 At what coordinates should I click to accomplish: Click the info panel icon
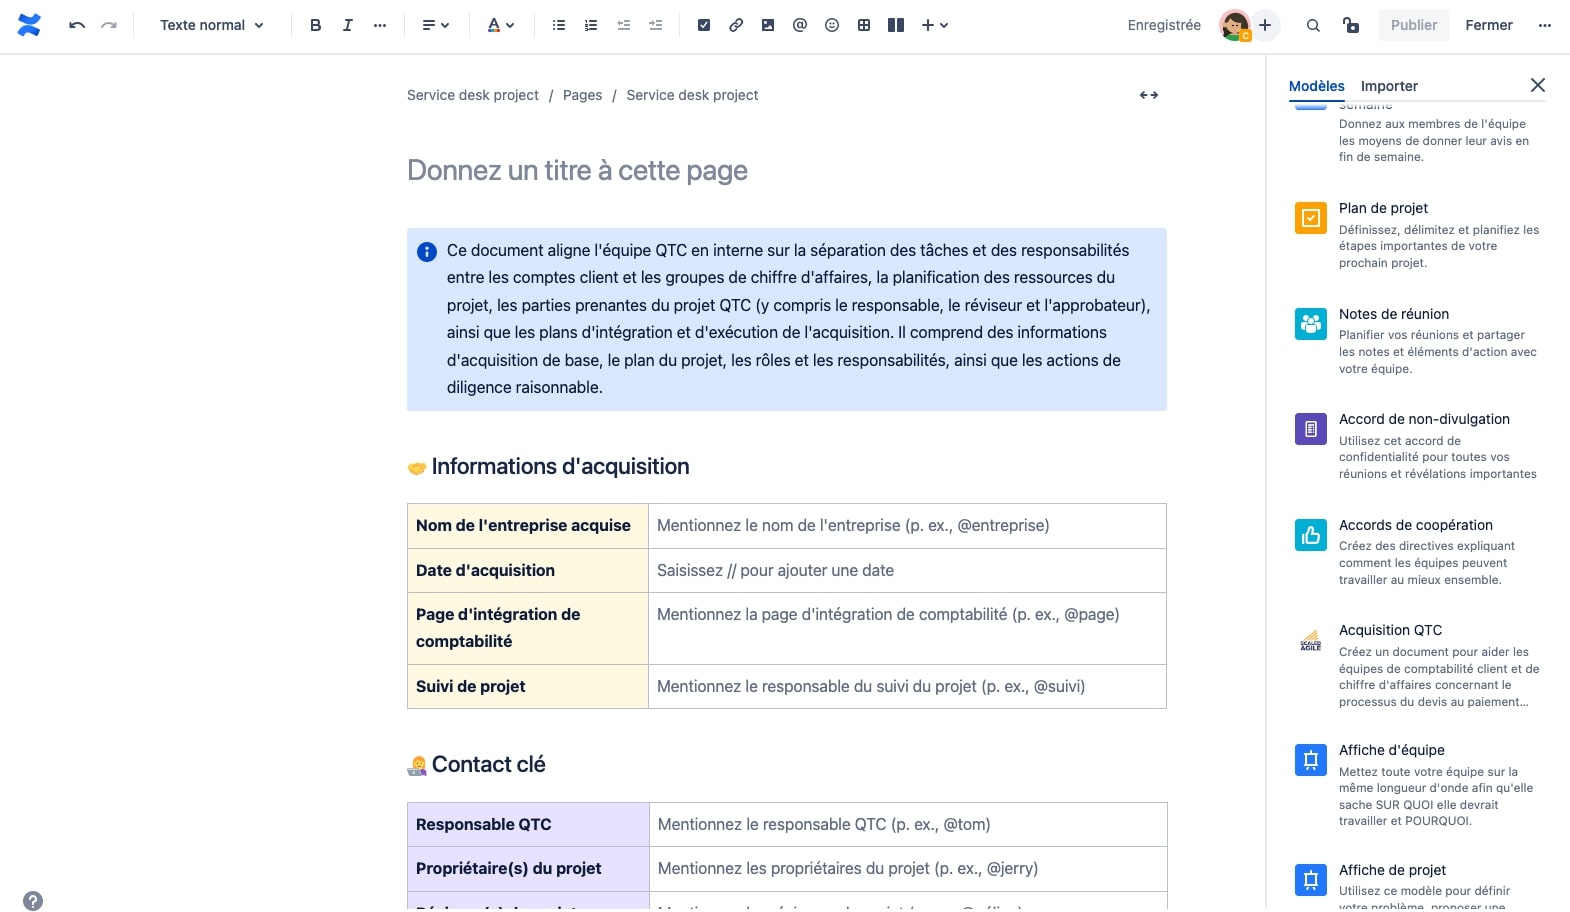pos(427,252)
